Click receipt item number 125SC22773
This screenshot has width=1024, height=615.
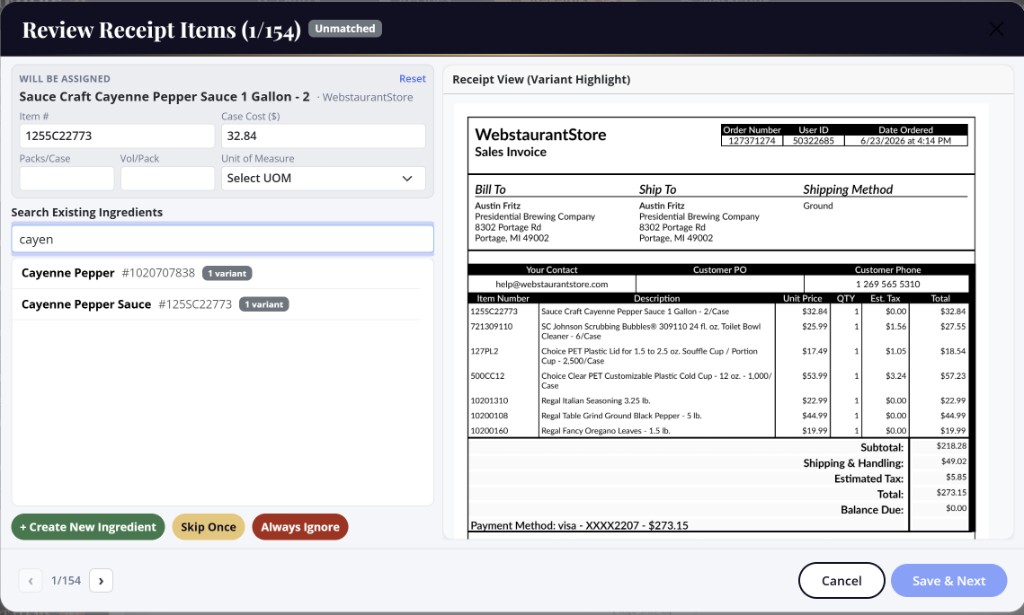coord(494,311)
